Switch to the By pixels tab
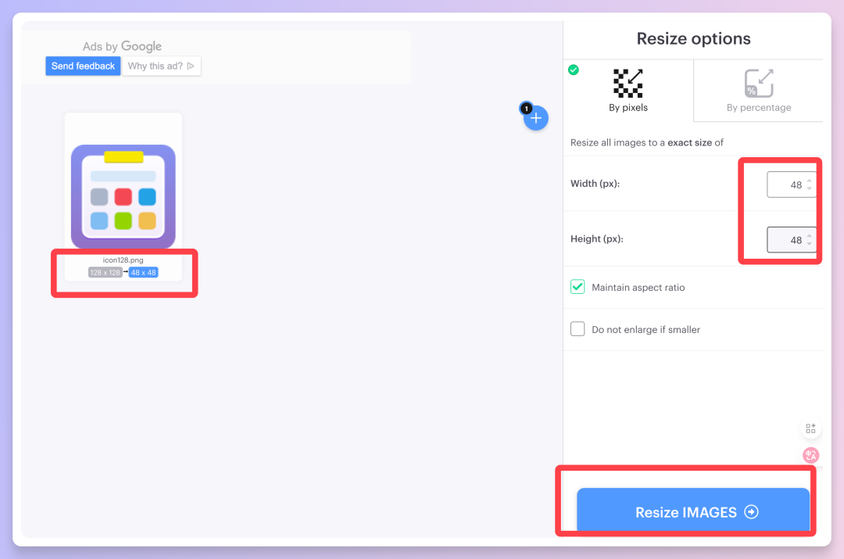 628,91
